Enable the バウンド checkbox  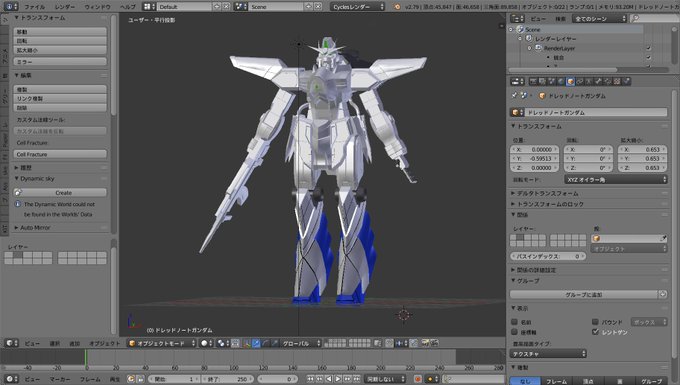coord(595,322)
